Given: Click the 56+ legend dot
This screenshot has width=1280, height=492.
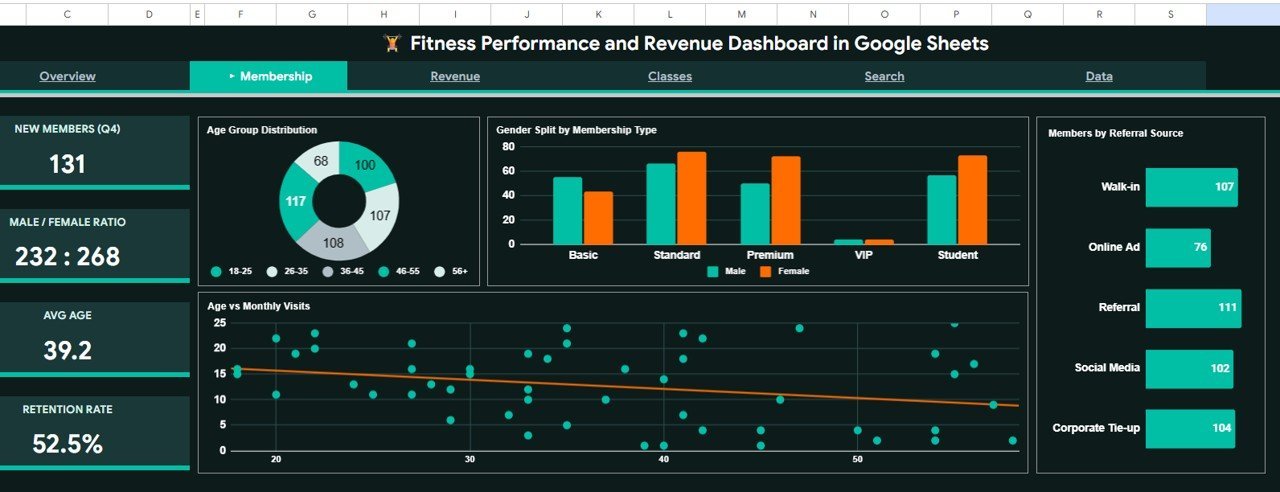Looking at the screenshot, I should pos(439,272).
